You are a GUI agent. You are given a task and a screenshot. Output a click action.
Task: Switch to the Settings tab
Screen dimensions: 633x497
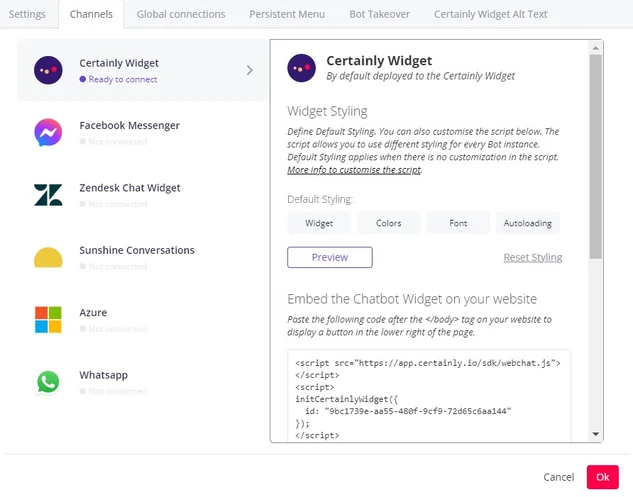coord(27,14)
